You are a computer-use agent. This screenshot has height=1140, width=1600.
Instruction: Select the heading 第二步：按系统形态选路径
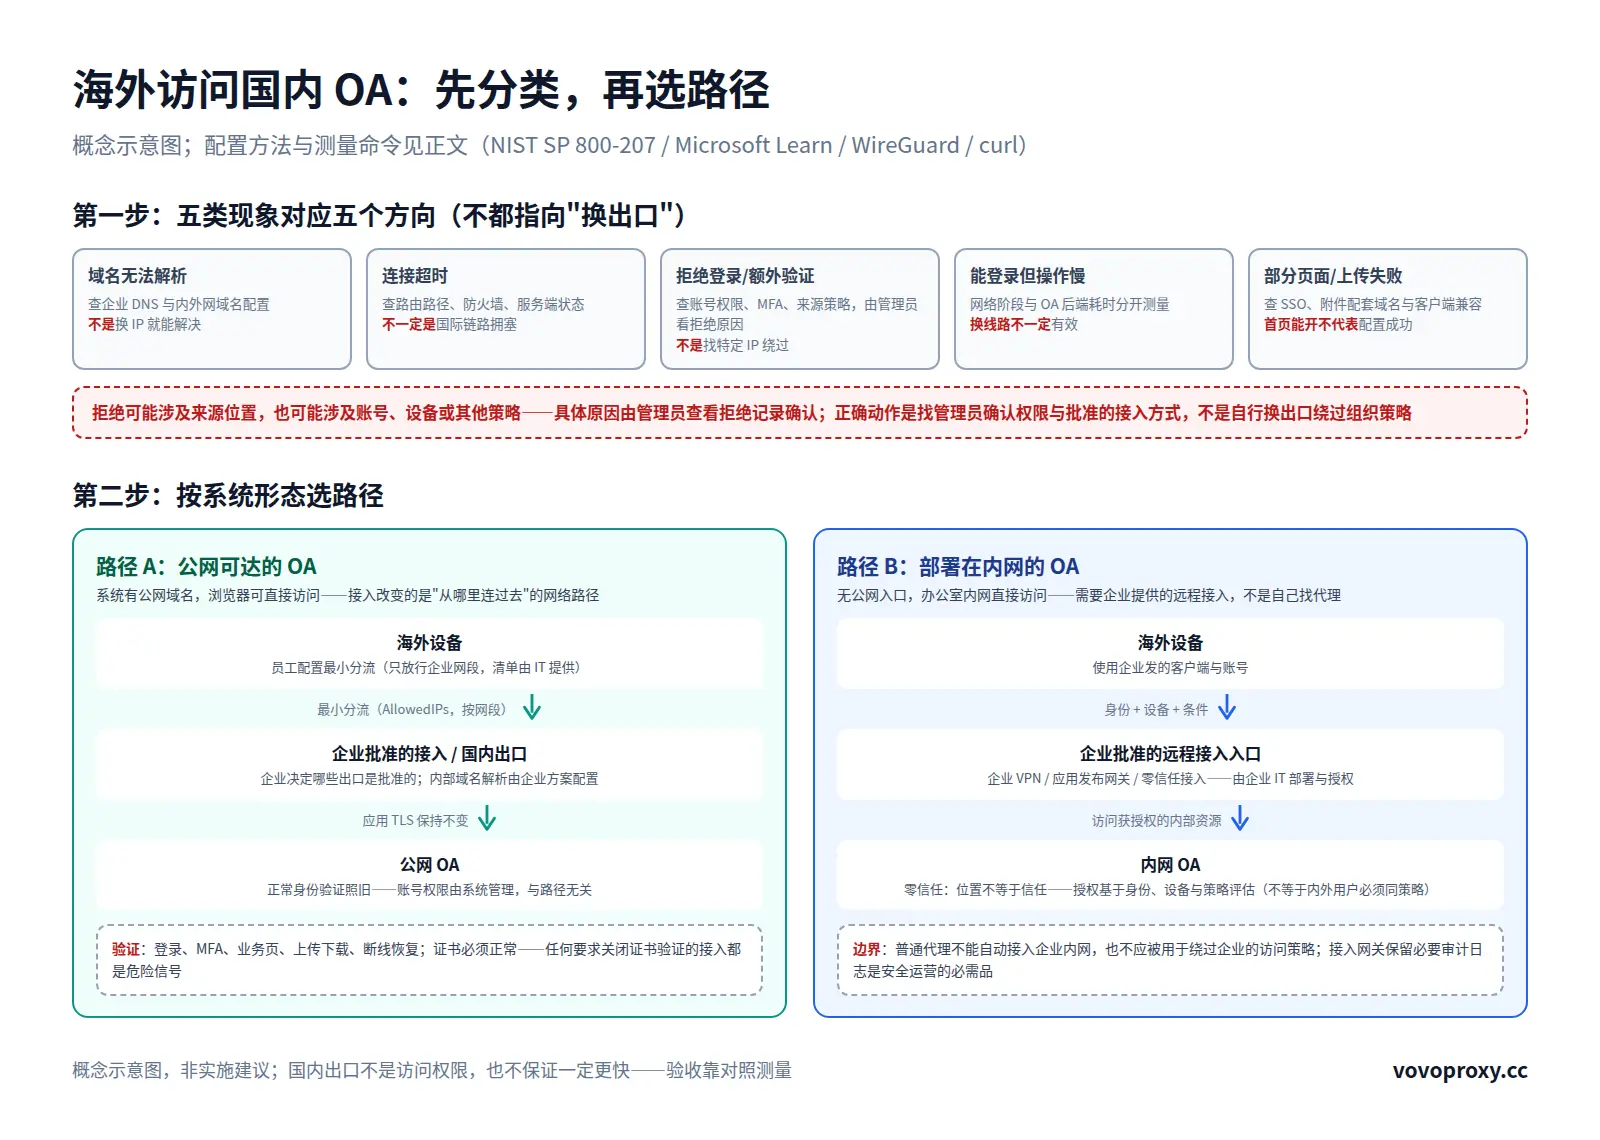tap(228, 495)
